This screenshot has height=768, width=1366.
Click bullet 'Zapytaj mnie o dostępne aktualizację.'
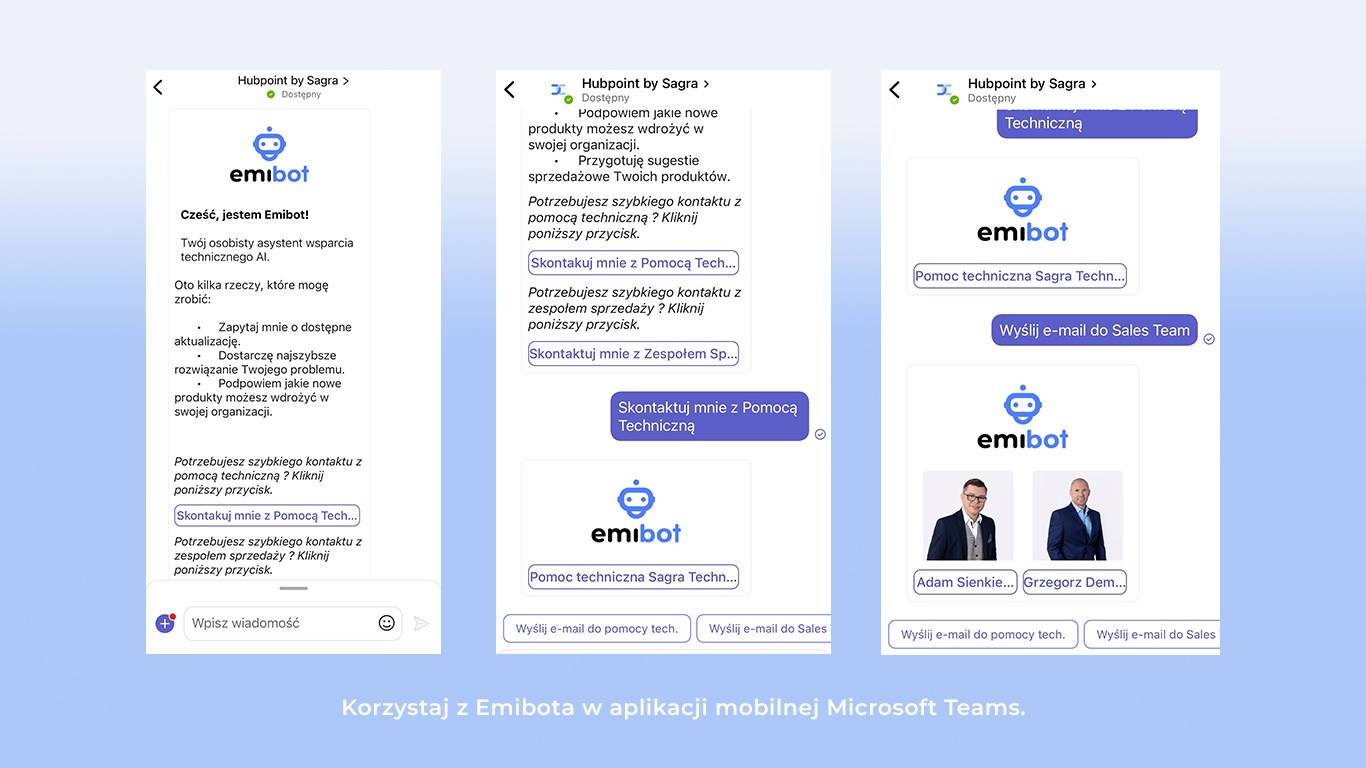263,334
